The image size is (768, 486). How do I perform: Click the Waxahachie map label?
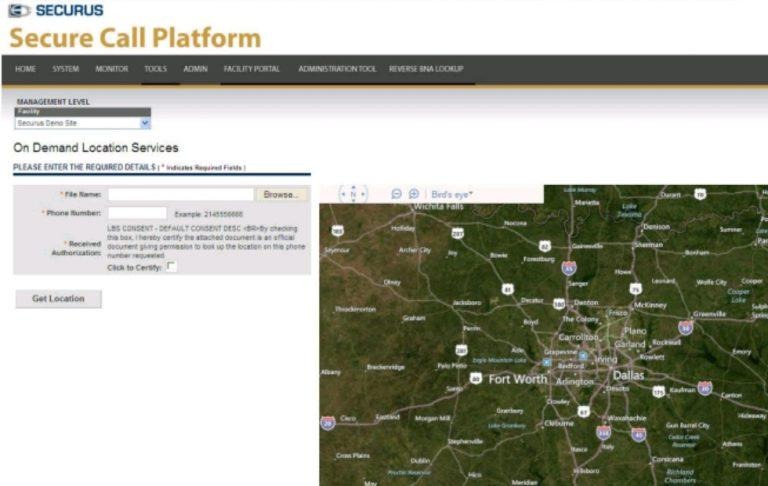pos(627,418)
